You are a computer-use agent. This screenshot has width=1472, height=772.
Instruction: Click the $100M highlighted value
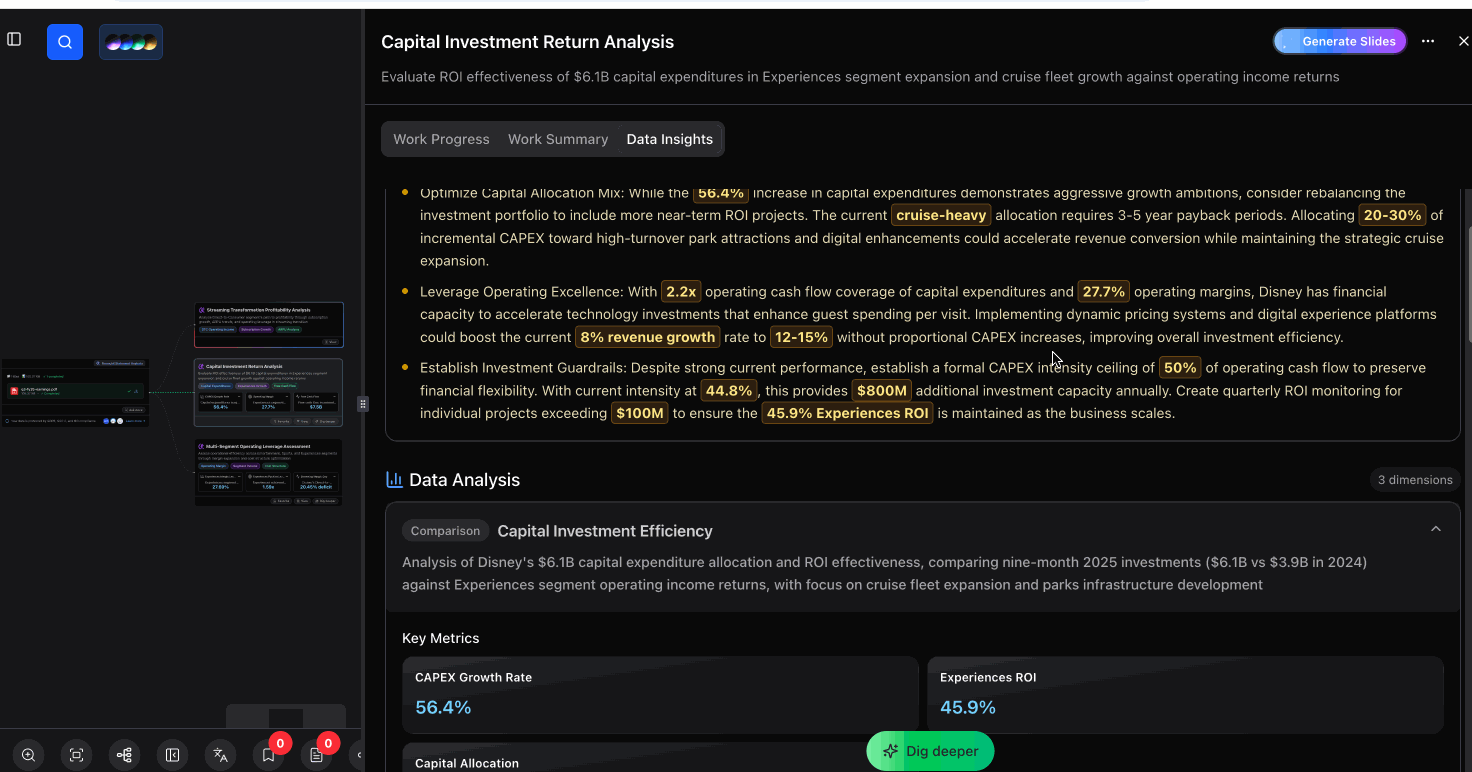click(640, 413)
